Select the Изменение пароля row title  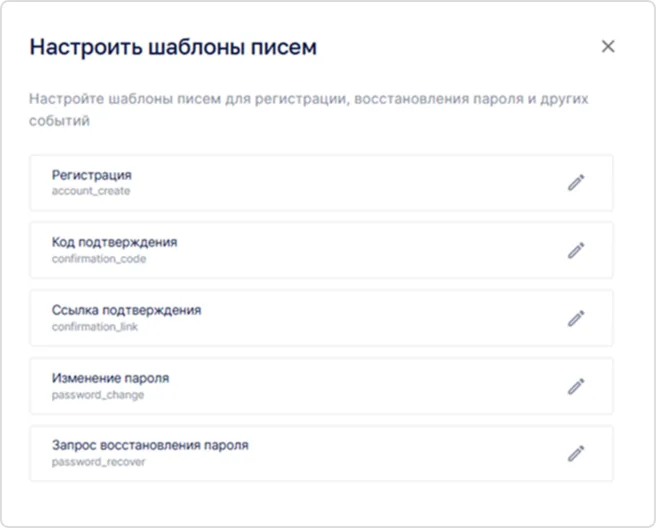tap(110, 378)
